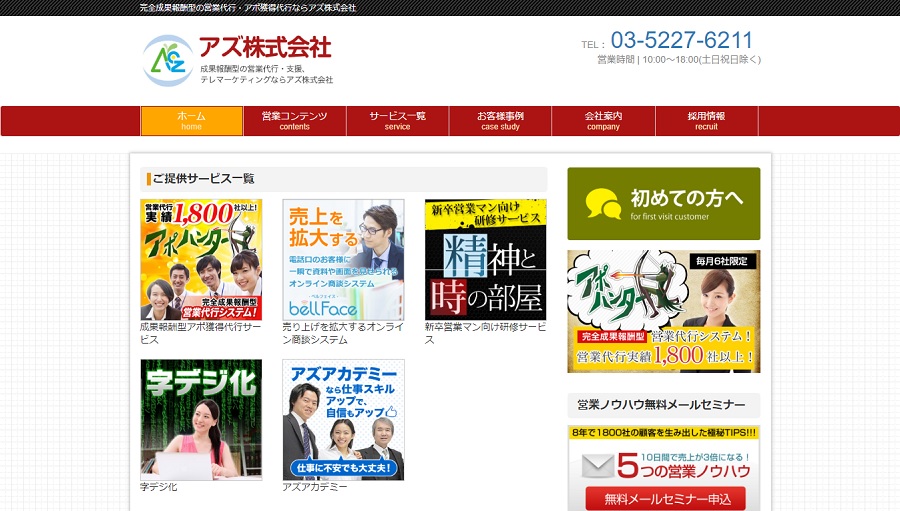Open the ホーム home tab
Viewport: 900px width, 511px height.
(x=191, y=121)
